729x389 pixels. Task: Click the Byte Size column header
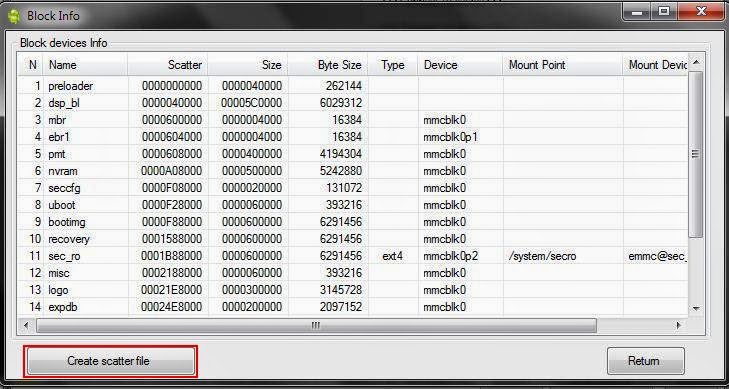(x=328, y=65)
